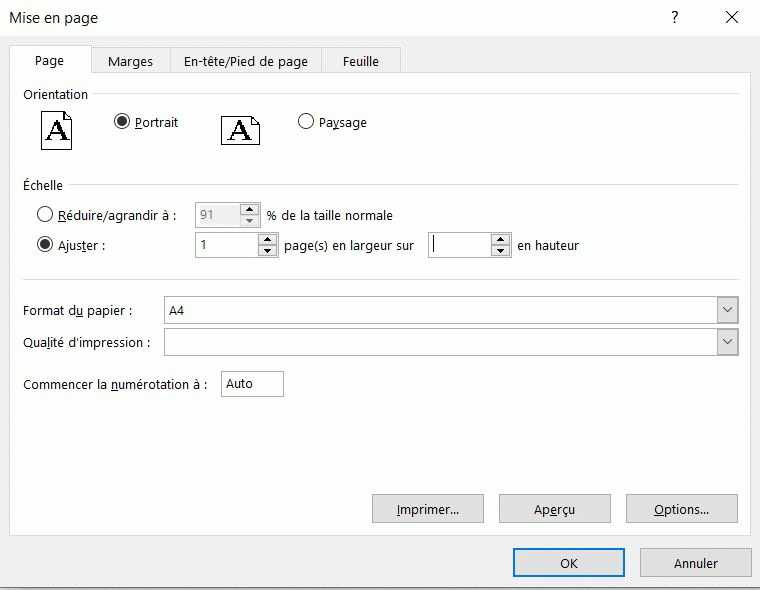Expand the Qualité d'impression dropdown

click(x=728, y=342)
